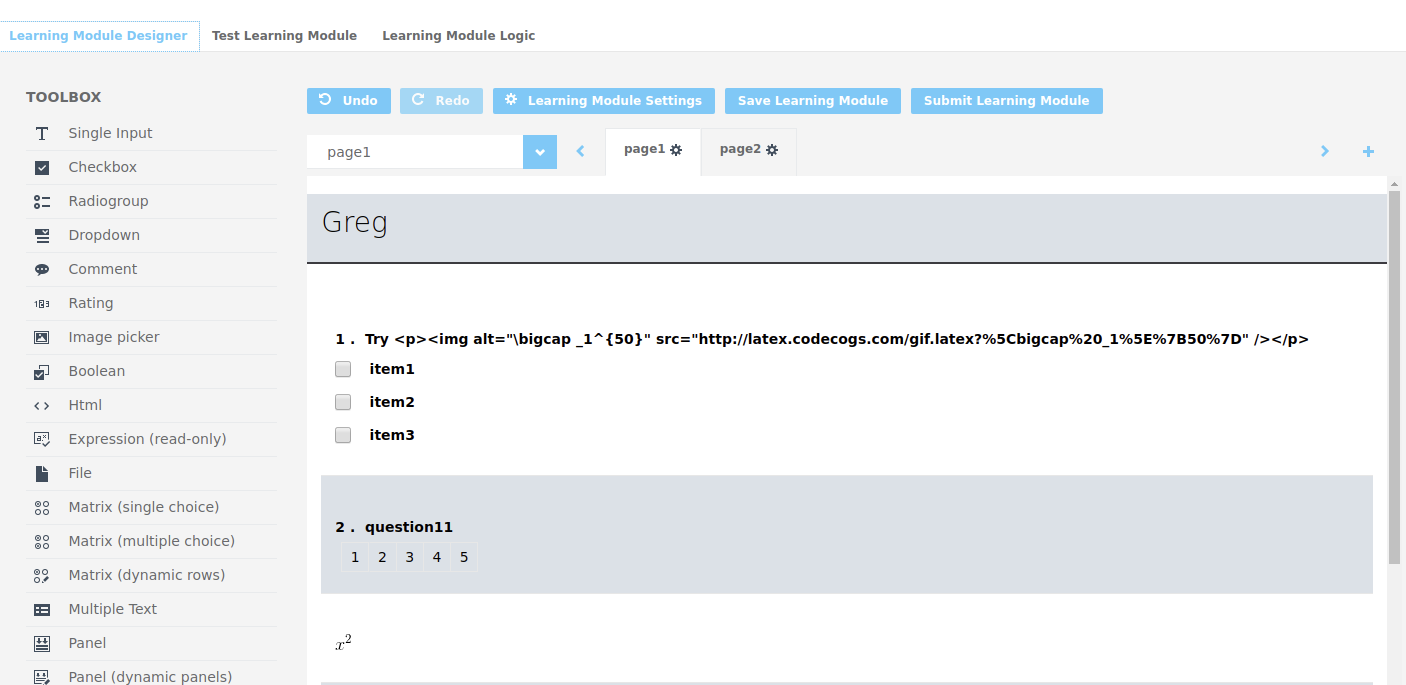Screen dimensions: 1406x685
Task: Tick the item3 checkbox
Action: click(x=343, y=435)
